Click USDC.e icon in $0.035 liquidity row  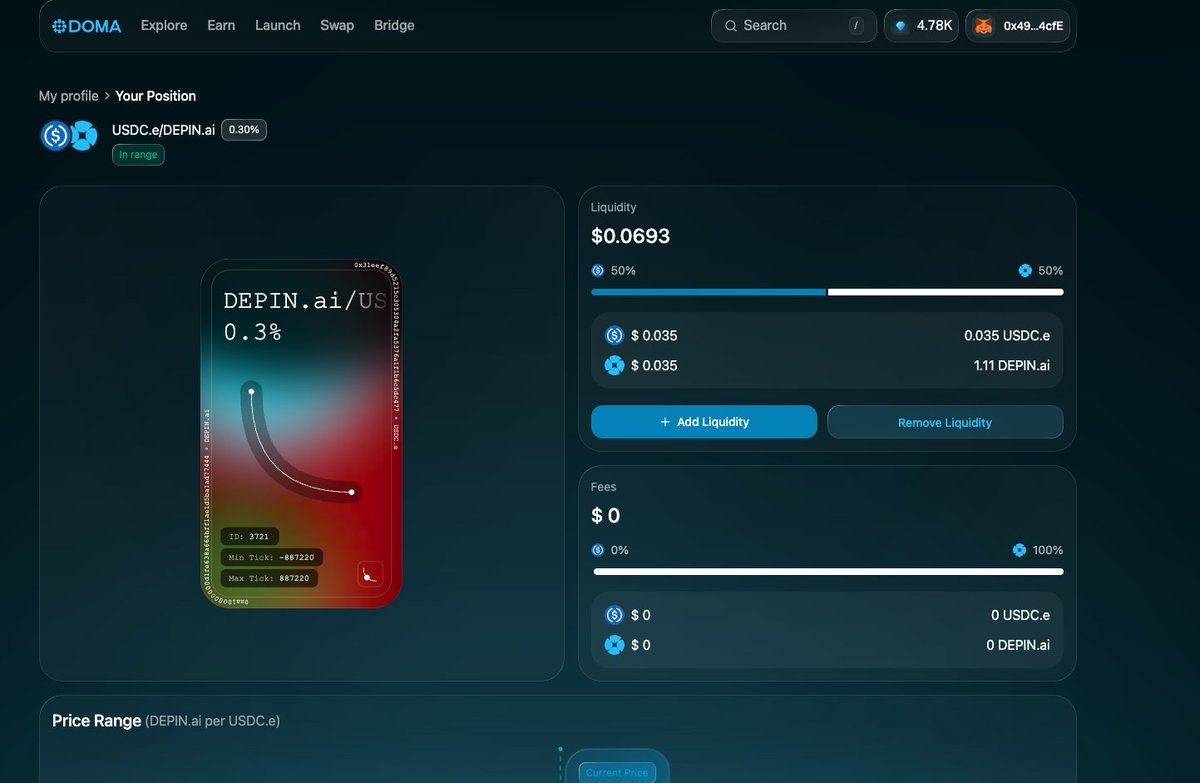click(614, 335)
